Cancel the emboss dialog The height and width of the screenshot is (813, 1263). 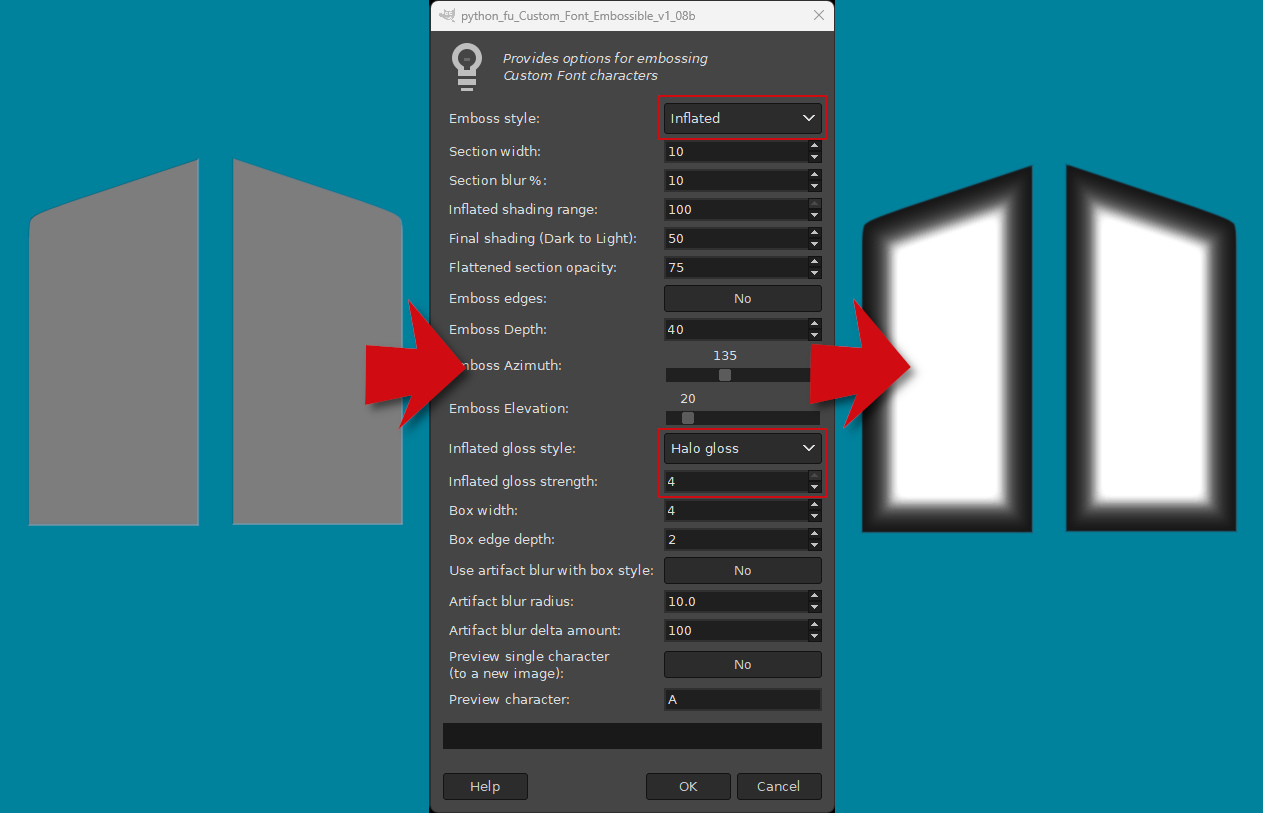[779, 786]
